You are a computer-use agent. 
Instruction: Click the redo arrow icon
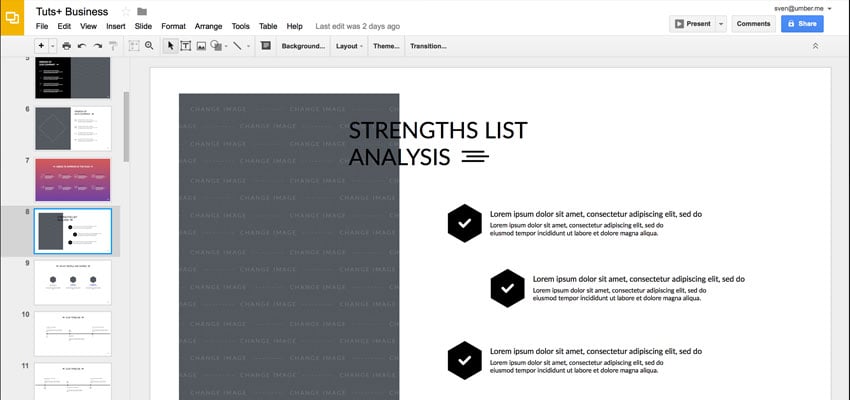coord(97,46)
